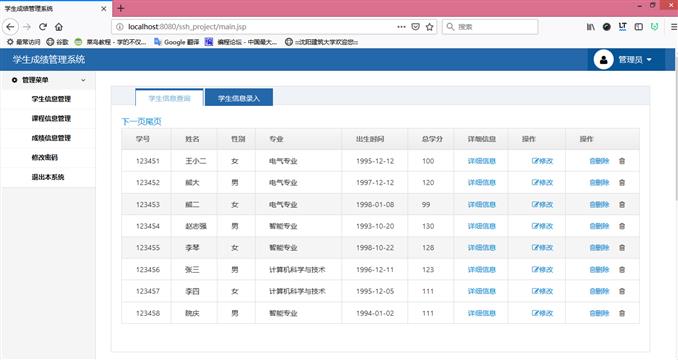Bookmark this page with the star icon
Screen dimensions: 678x360
coord(429,27)
